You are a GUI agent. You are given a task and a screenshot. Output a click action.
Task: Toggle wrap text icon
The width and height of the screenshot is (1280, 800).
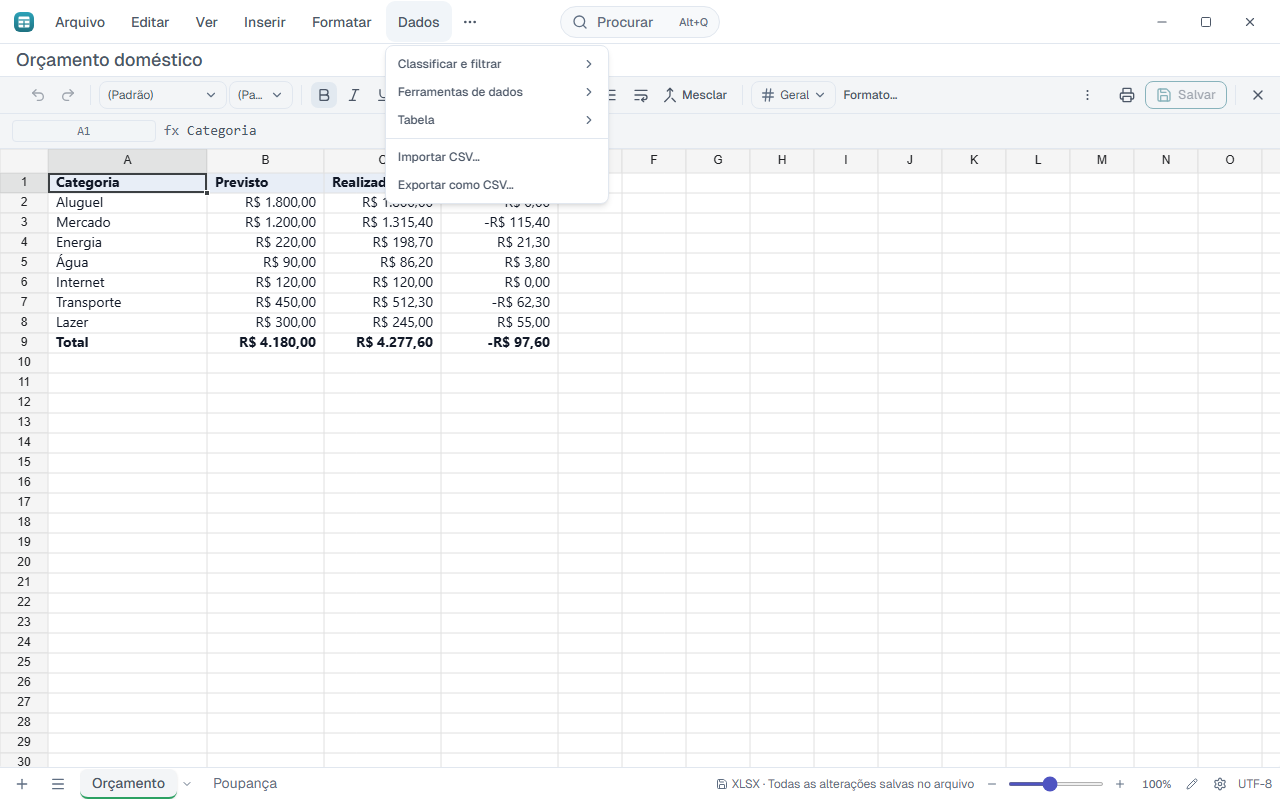coord(641,95)
